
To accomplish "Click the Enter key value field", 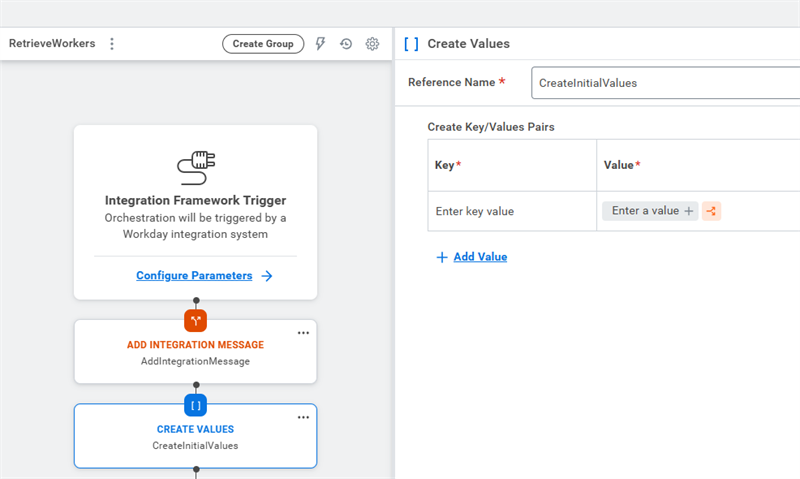I will [x=512, y=211].
